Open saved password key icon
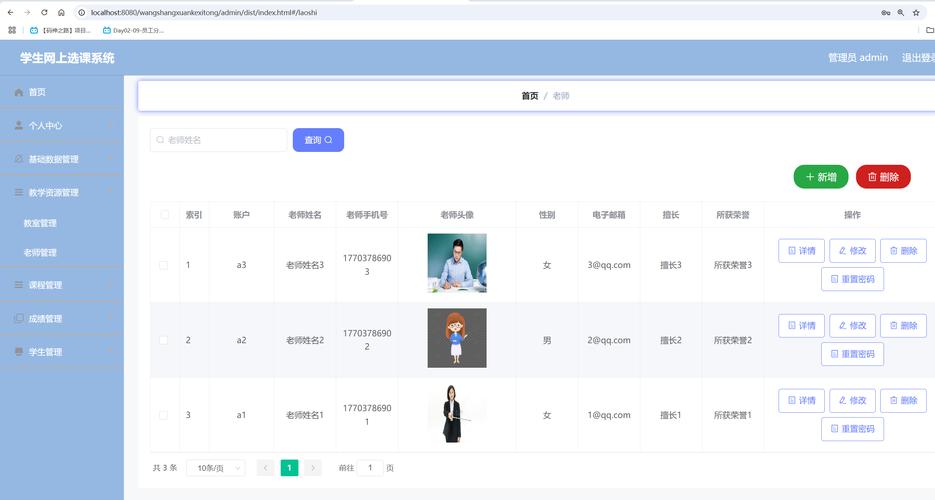 click(x=886, y=12)
